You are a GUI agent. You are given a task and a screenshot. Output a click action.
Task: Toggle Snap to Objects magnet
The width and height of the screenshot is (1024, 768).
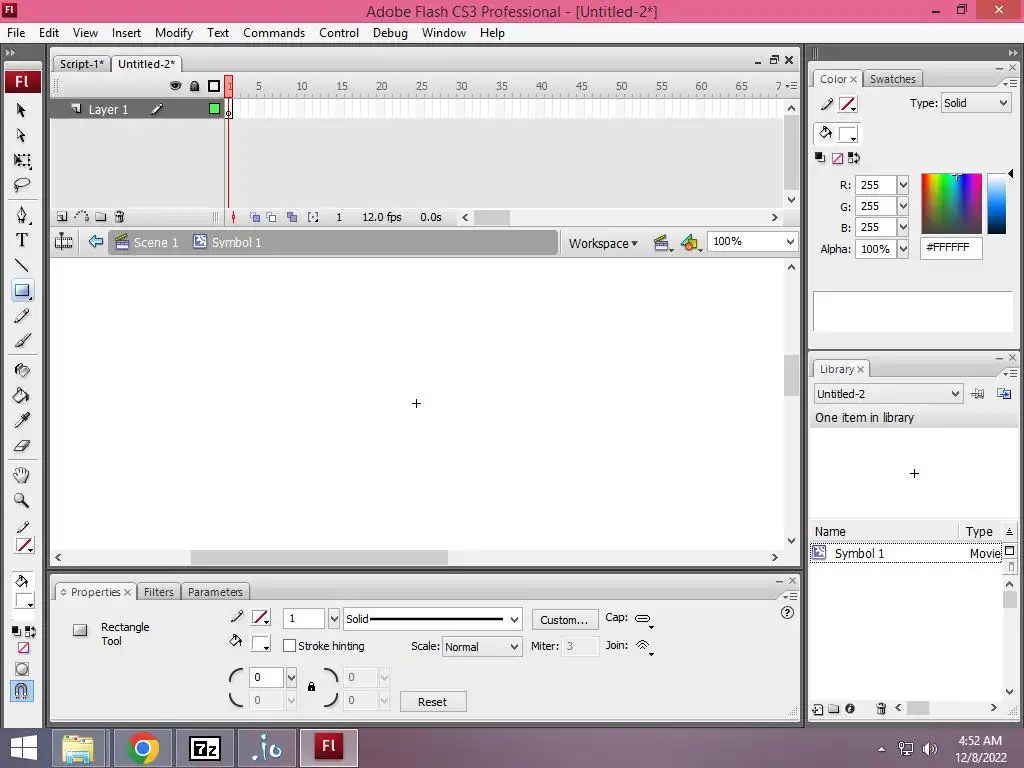pos(22,691)
